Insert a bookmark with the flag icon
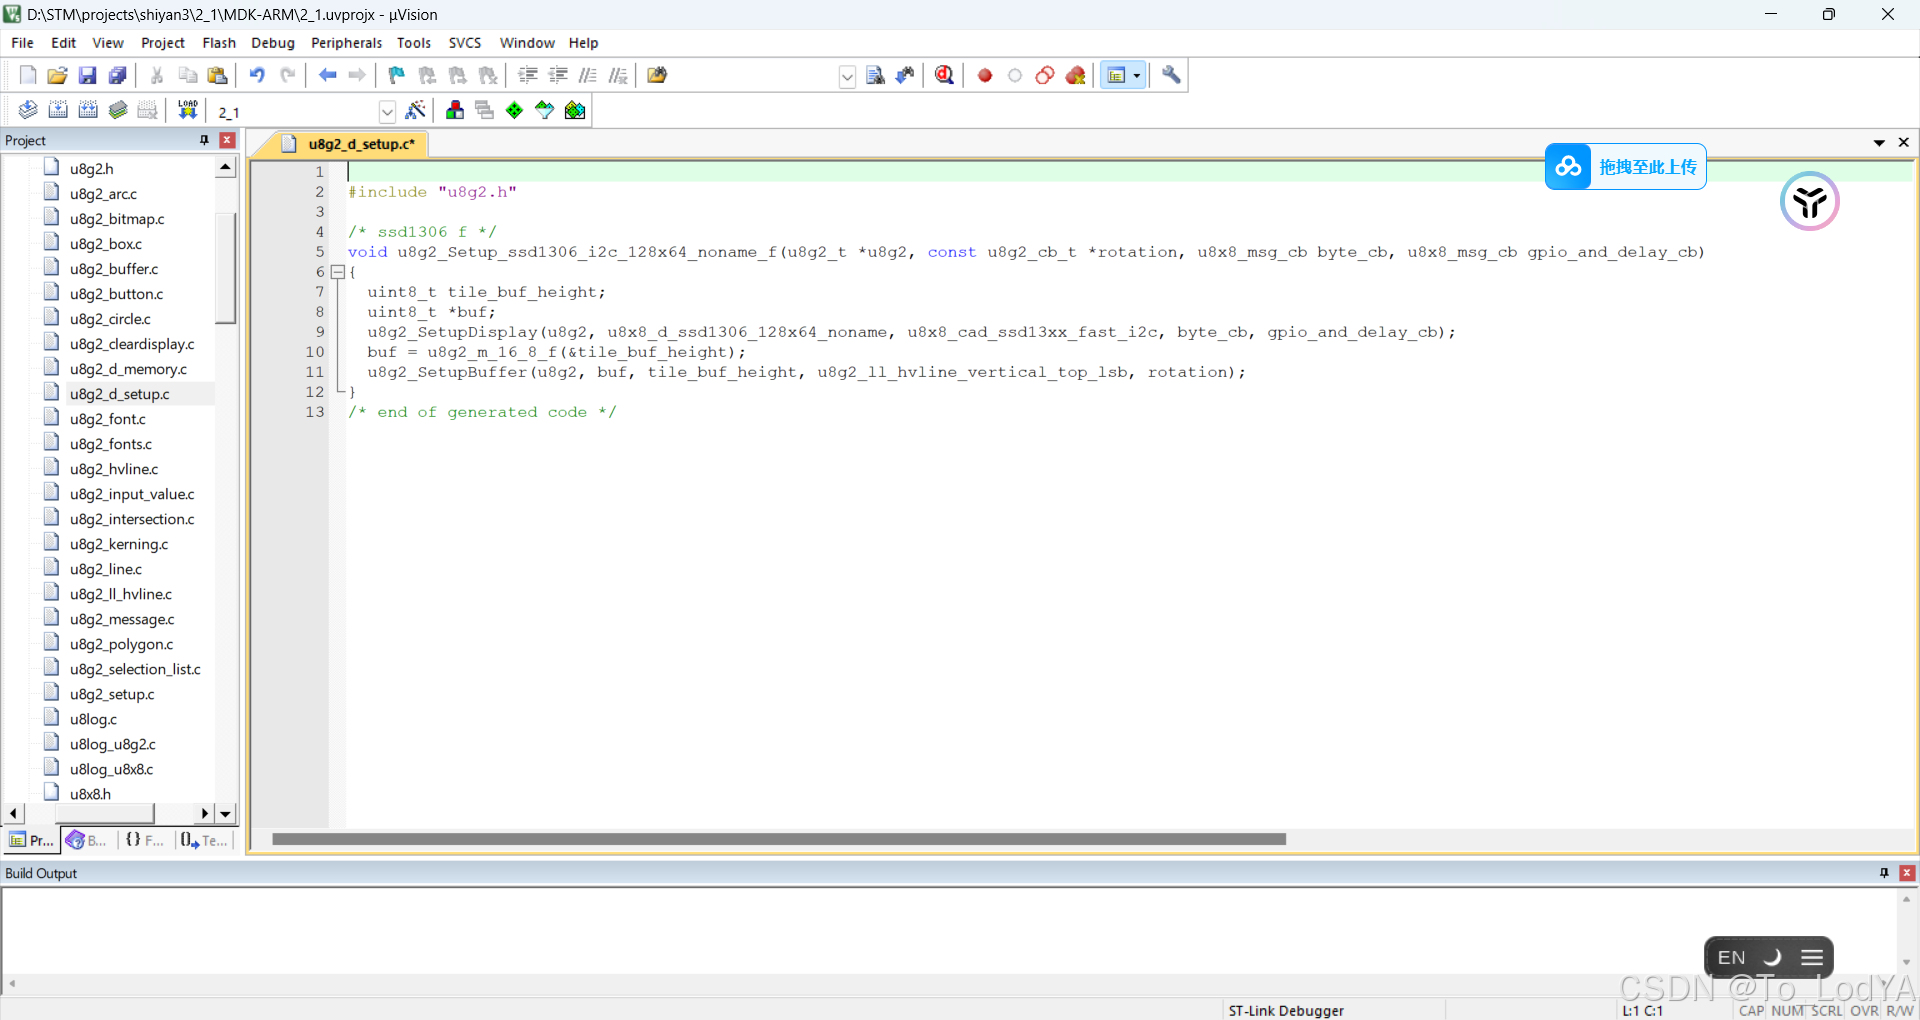 (x=397, y=75)
